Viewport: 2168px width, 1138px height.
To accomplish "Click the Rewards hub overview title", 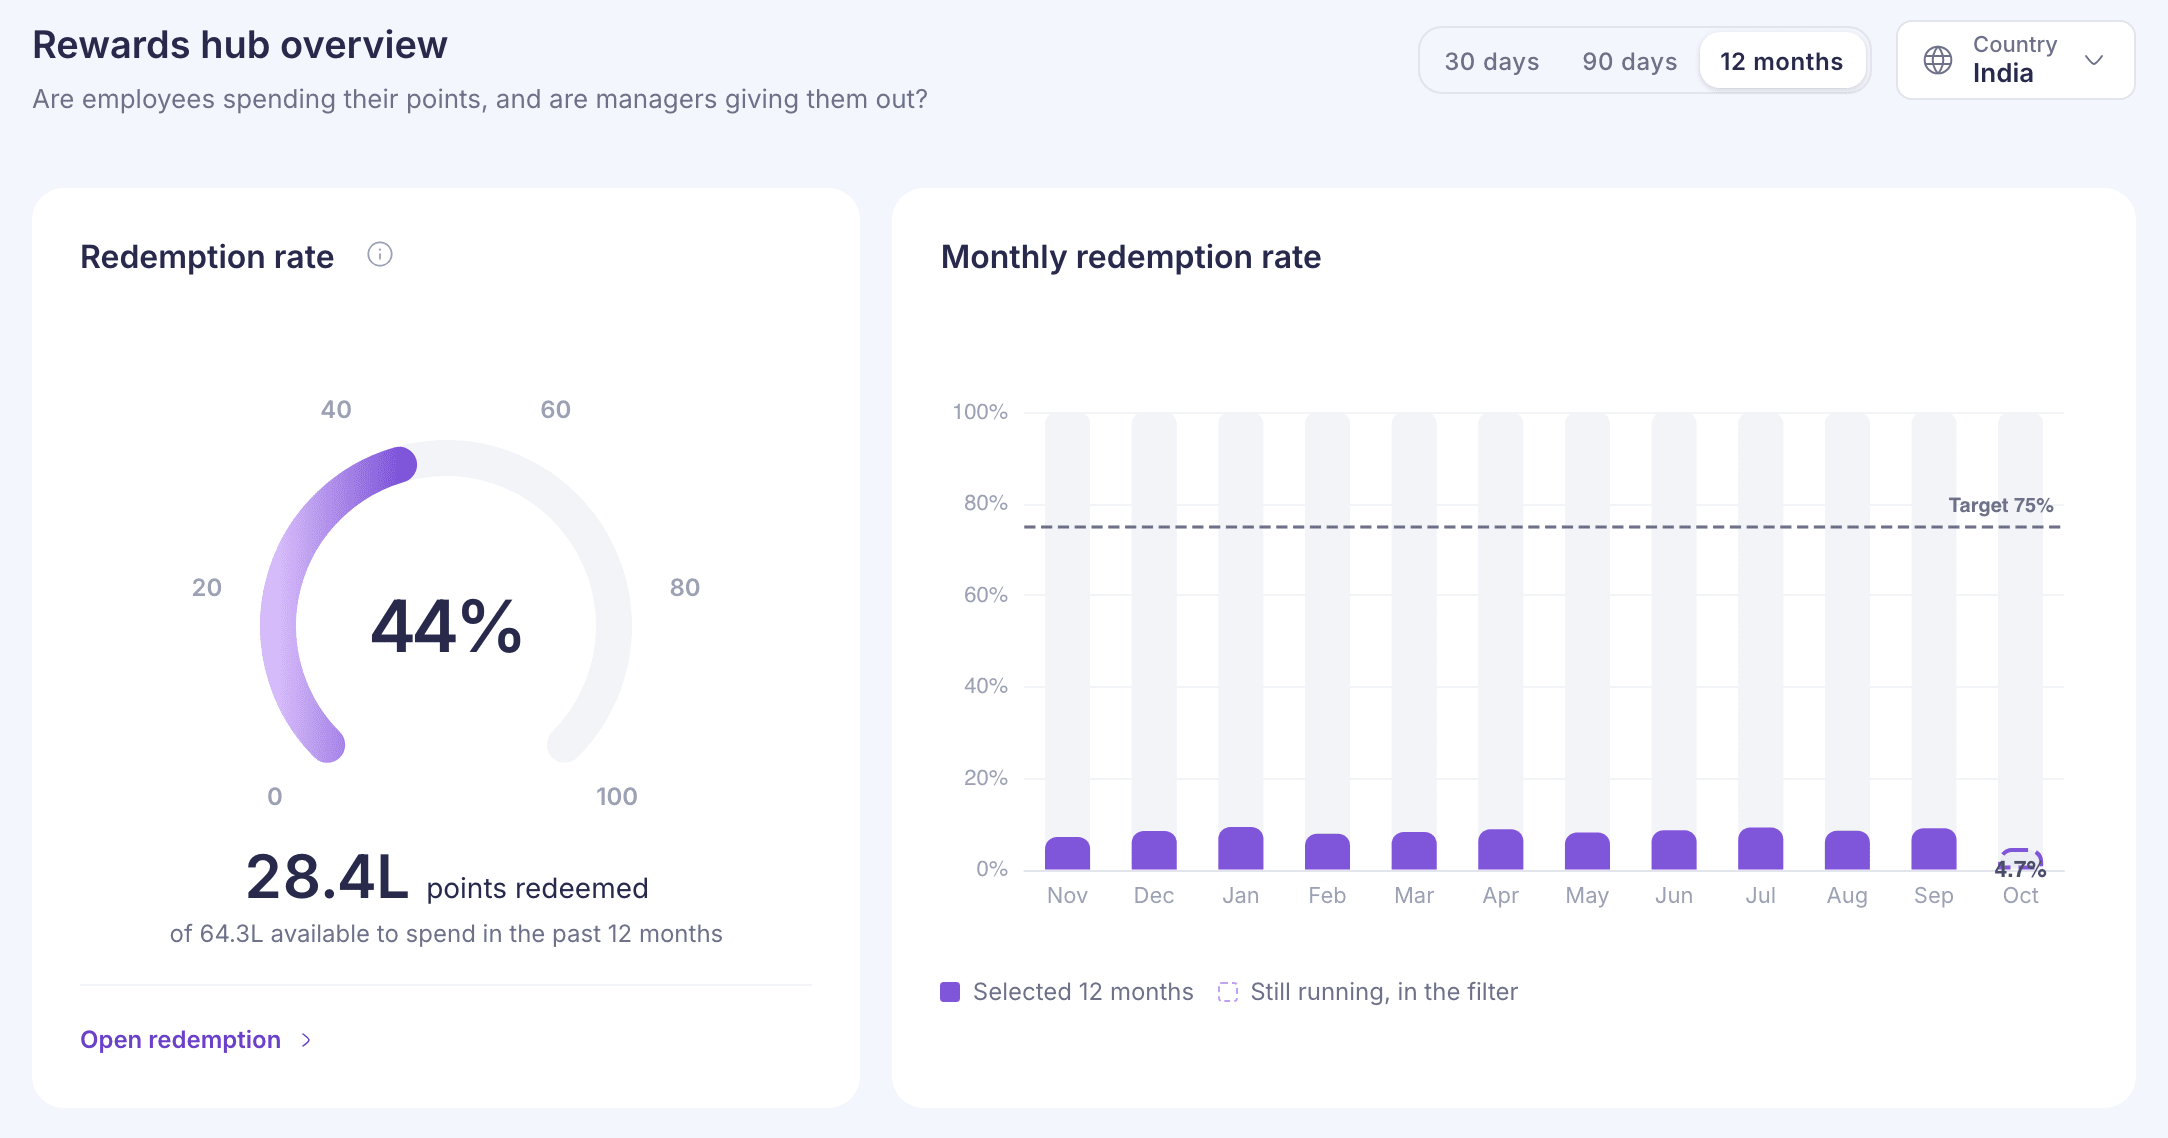I will pos(240,45).
